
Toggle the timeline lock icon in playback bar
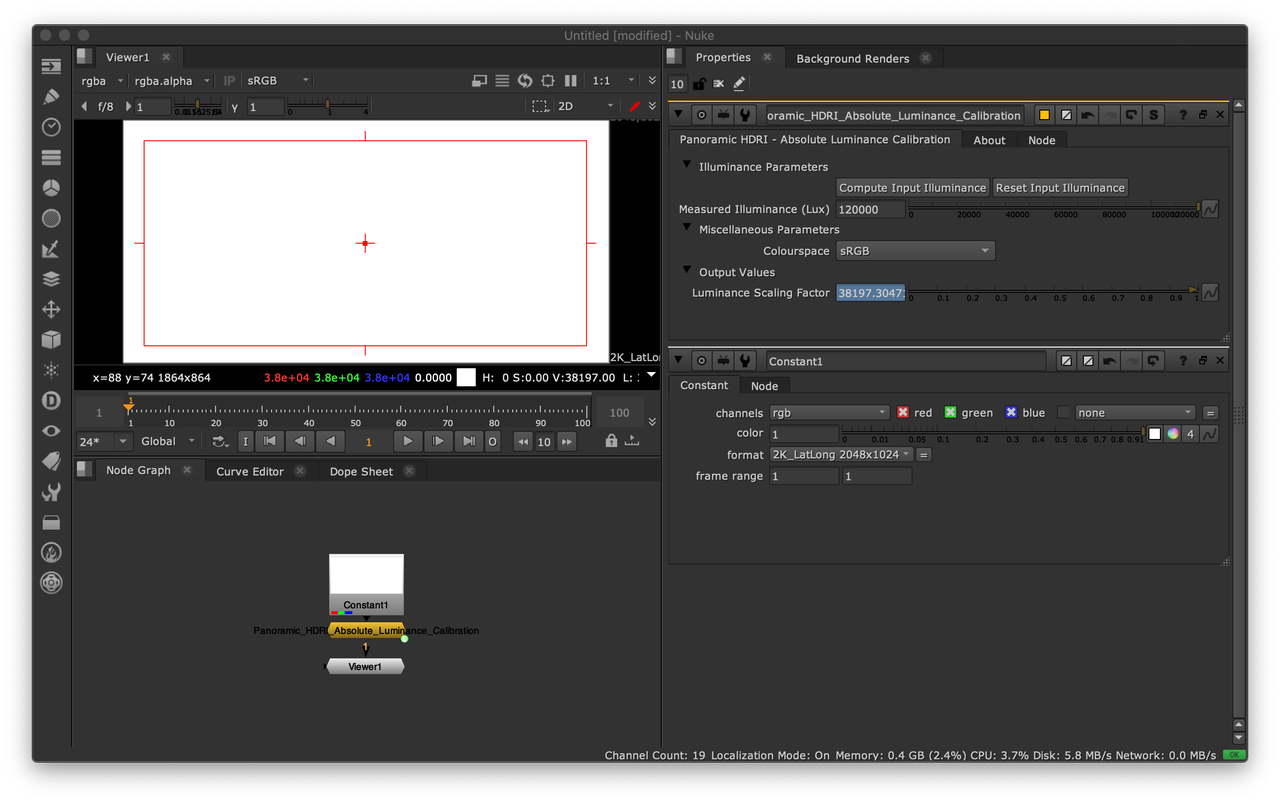click(611, 441)
